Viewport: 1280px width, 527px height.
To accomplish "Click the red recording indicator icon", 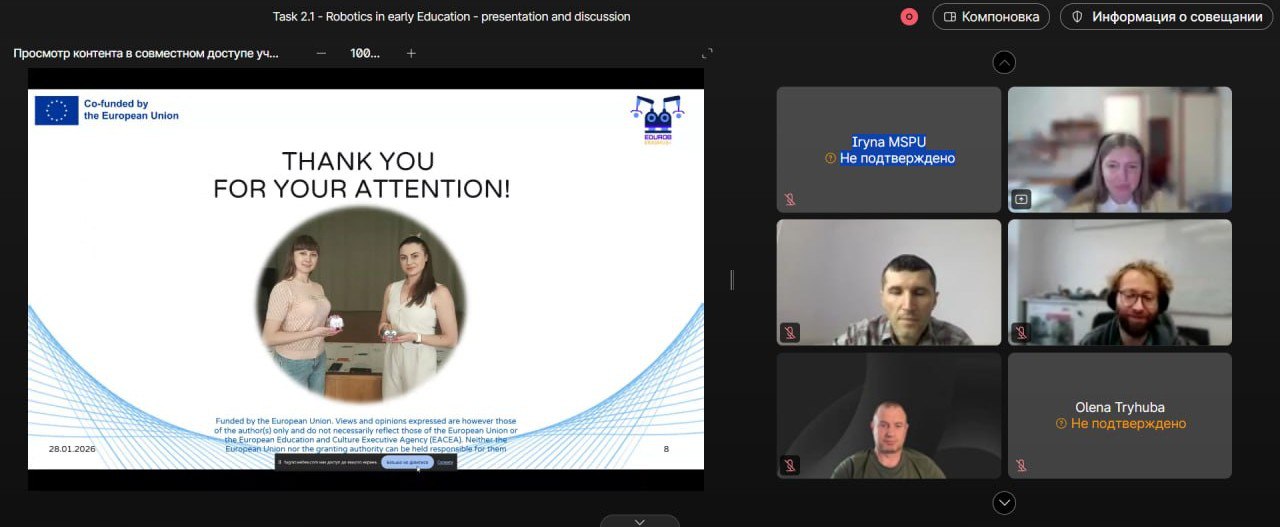I will (x=909, y=17).
